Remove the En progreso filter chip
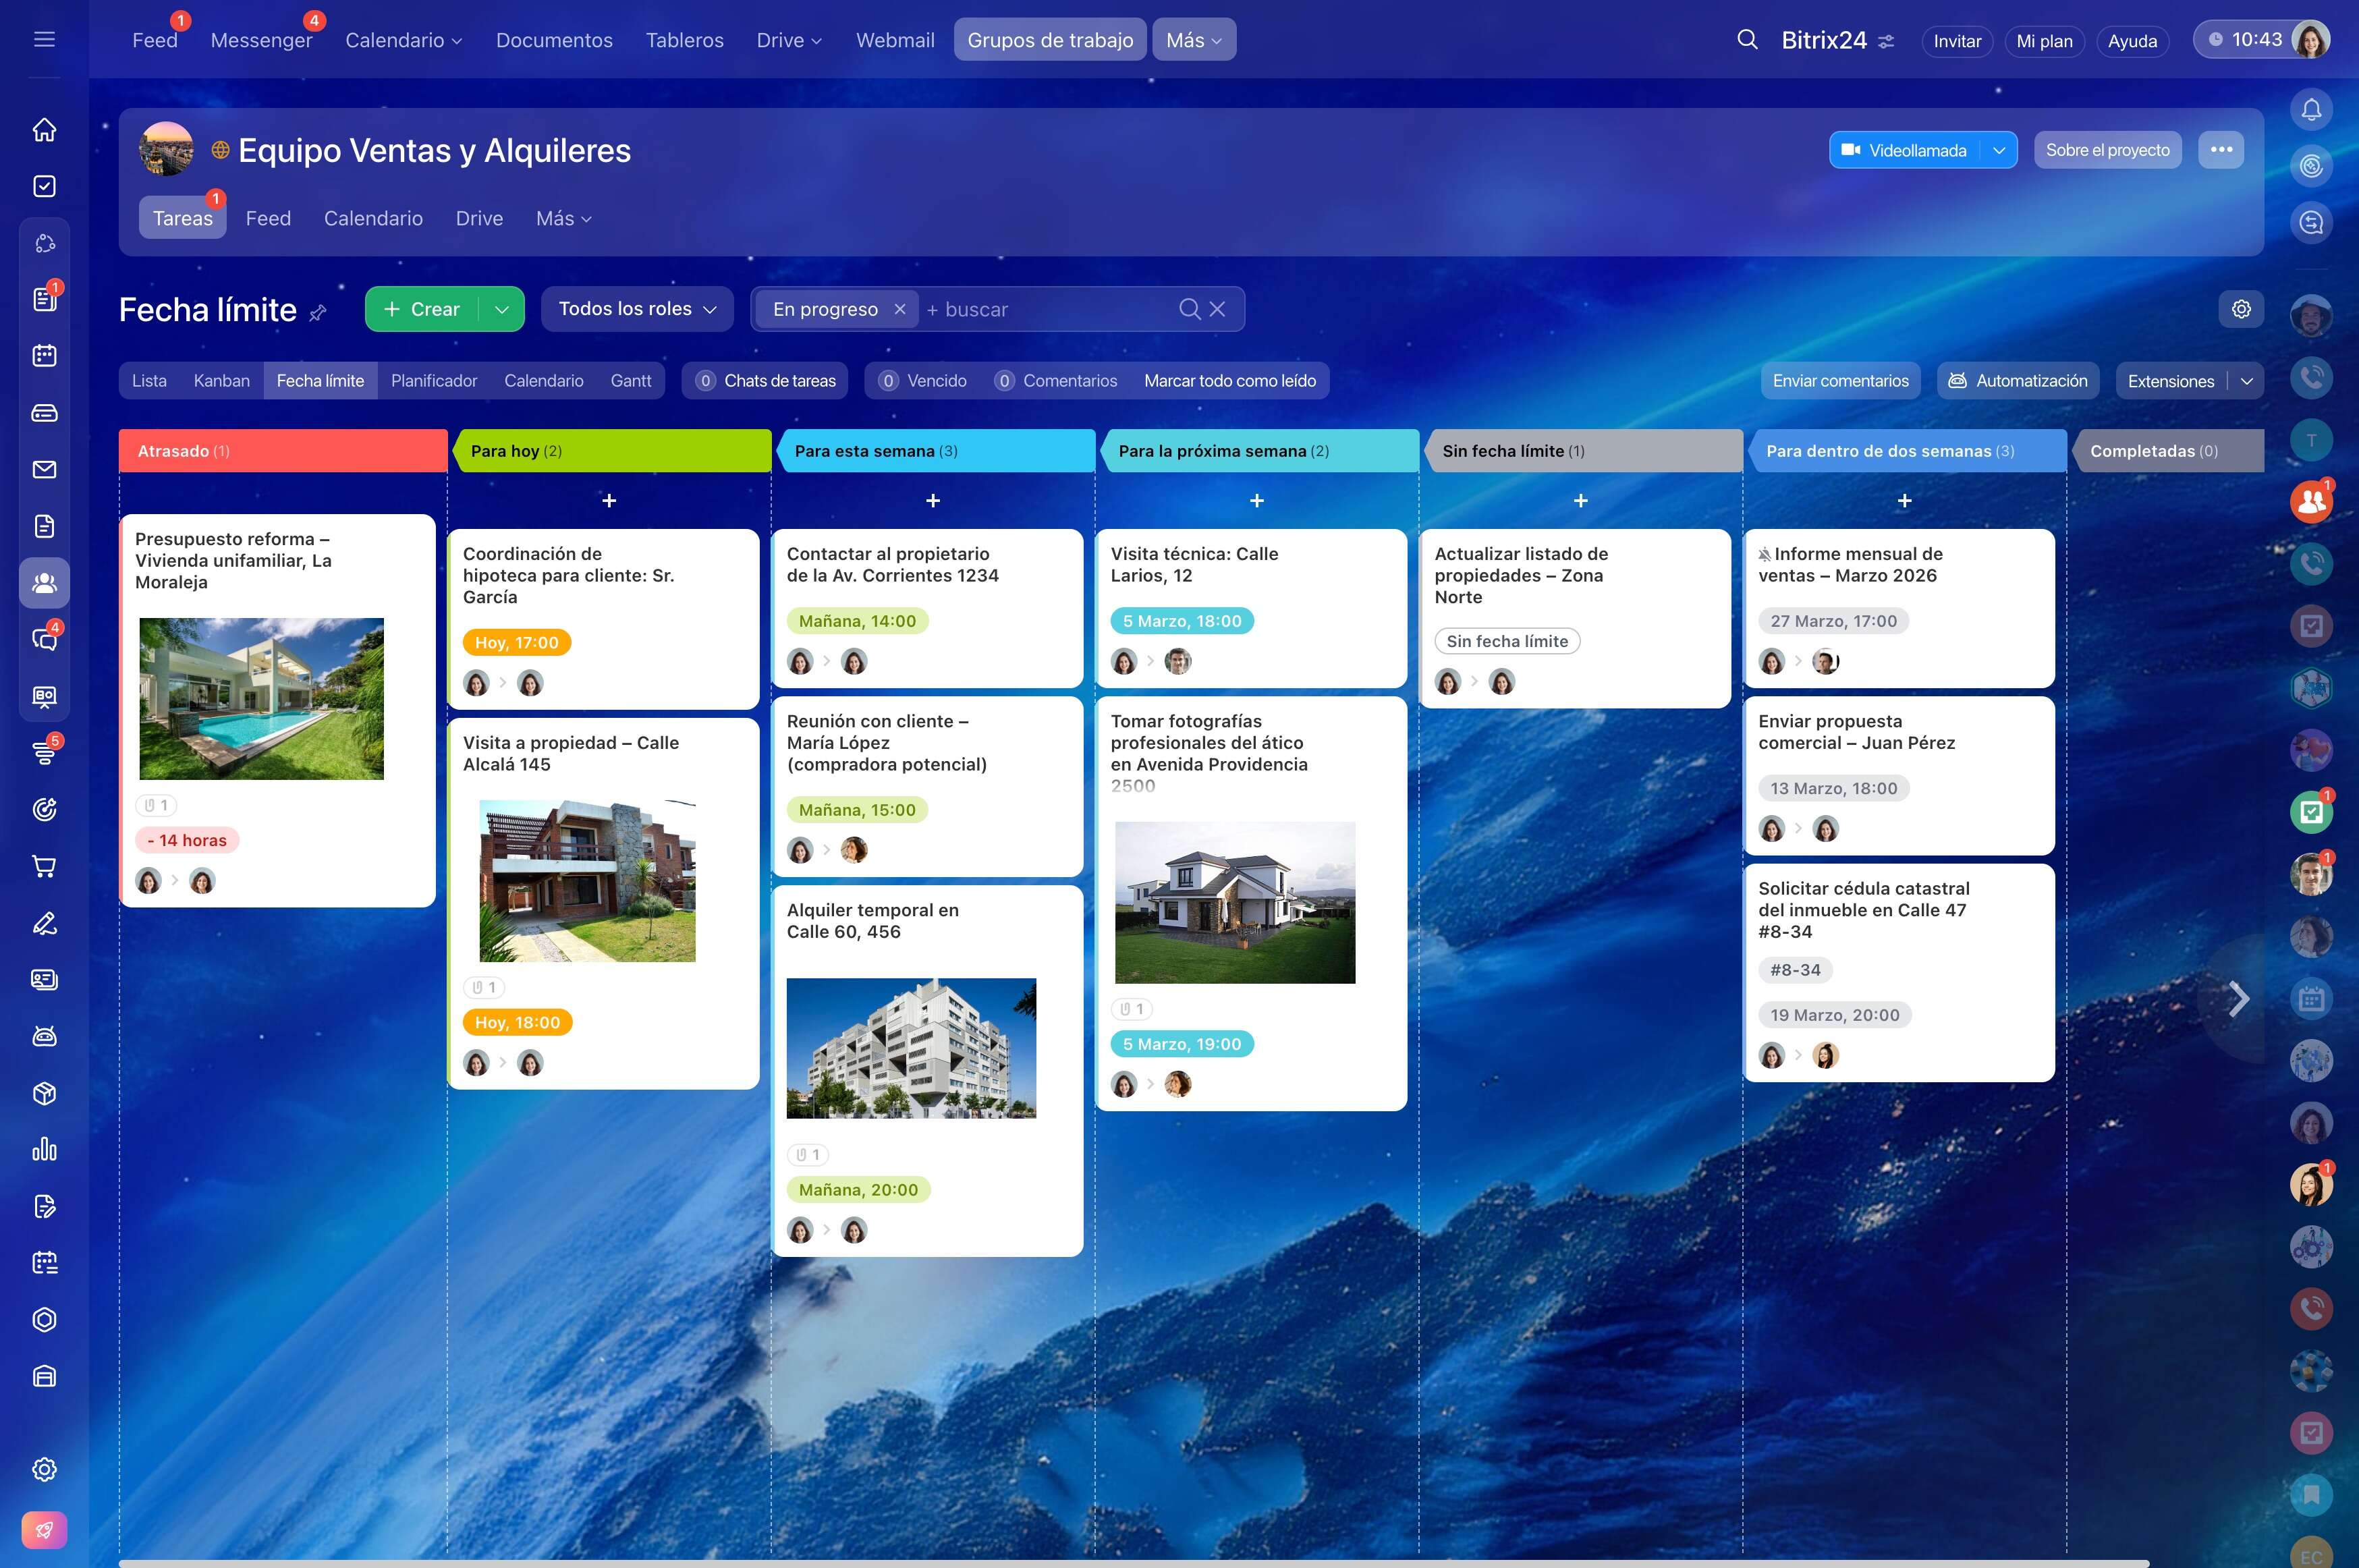This screenshot has height=1568, width=2359. click(900, 309)
